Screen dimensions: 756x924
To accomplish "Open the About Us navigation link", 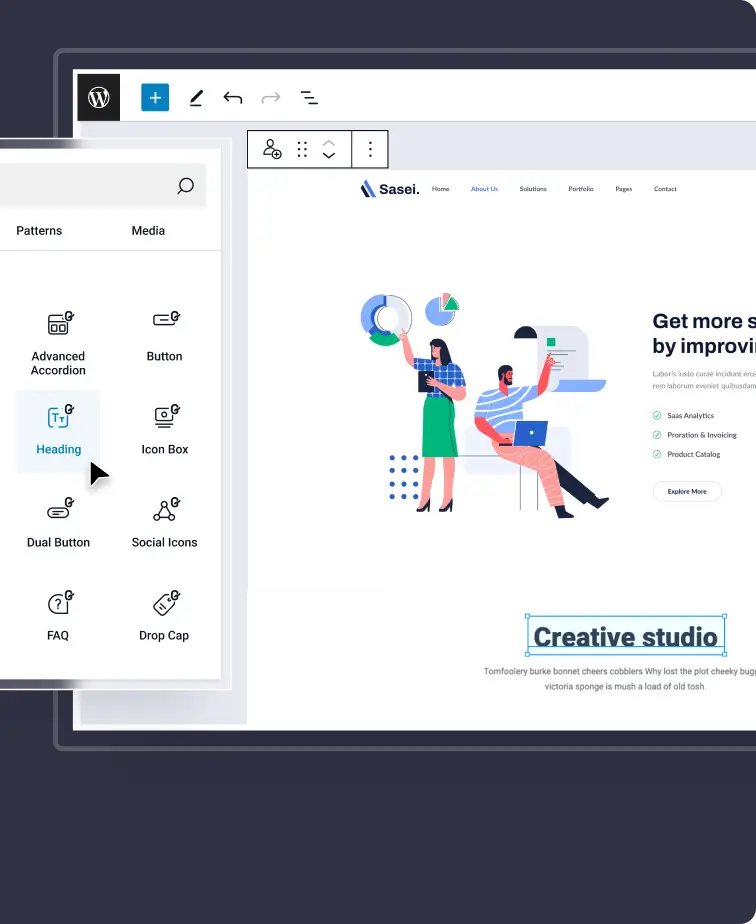I will pyautogui.click(x=484, y=189).
